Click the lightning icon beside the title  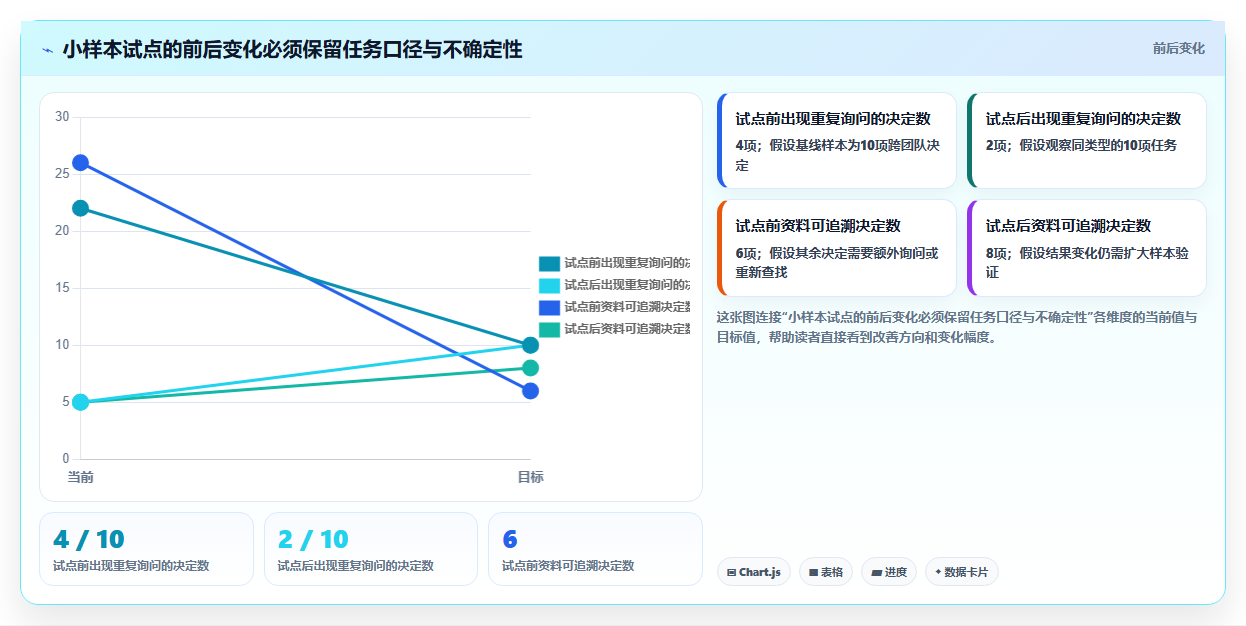pyautogui.click(x=47, y=50)
